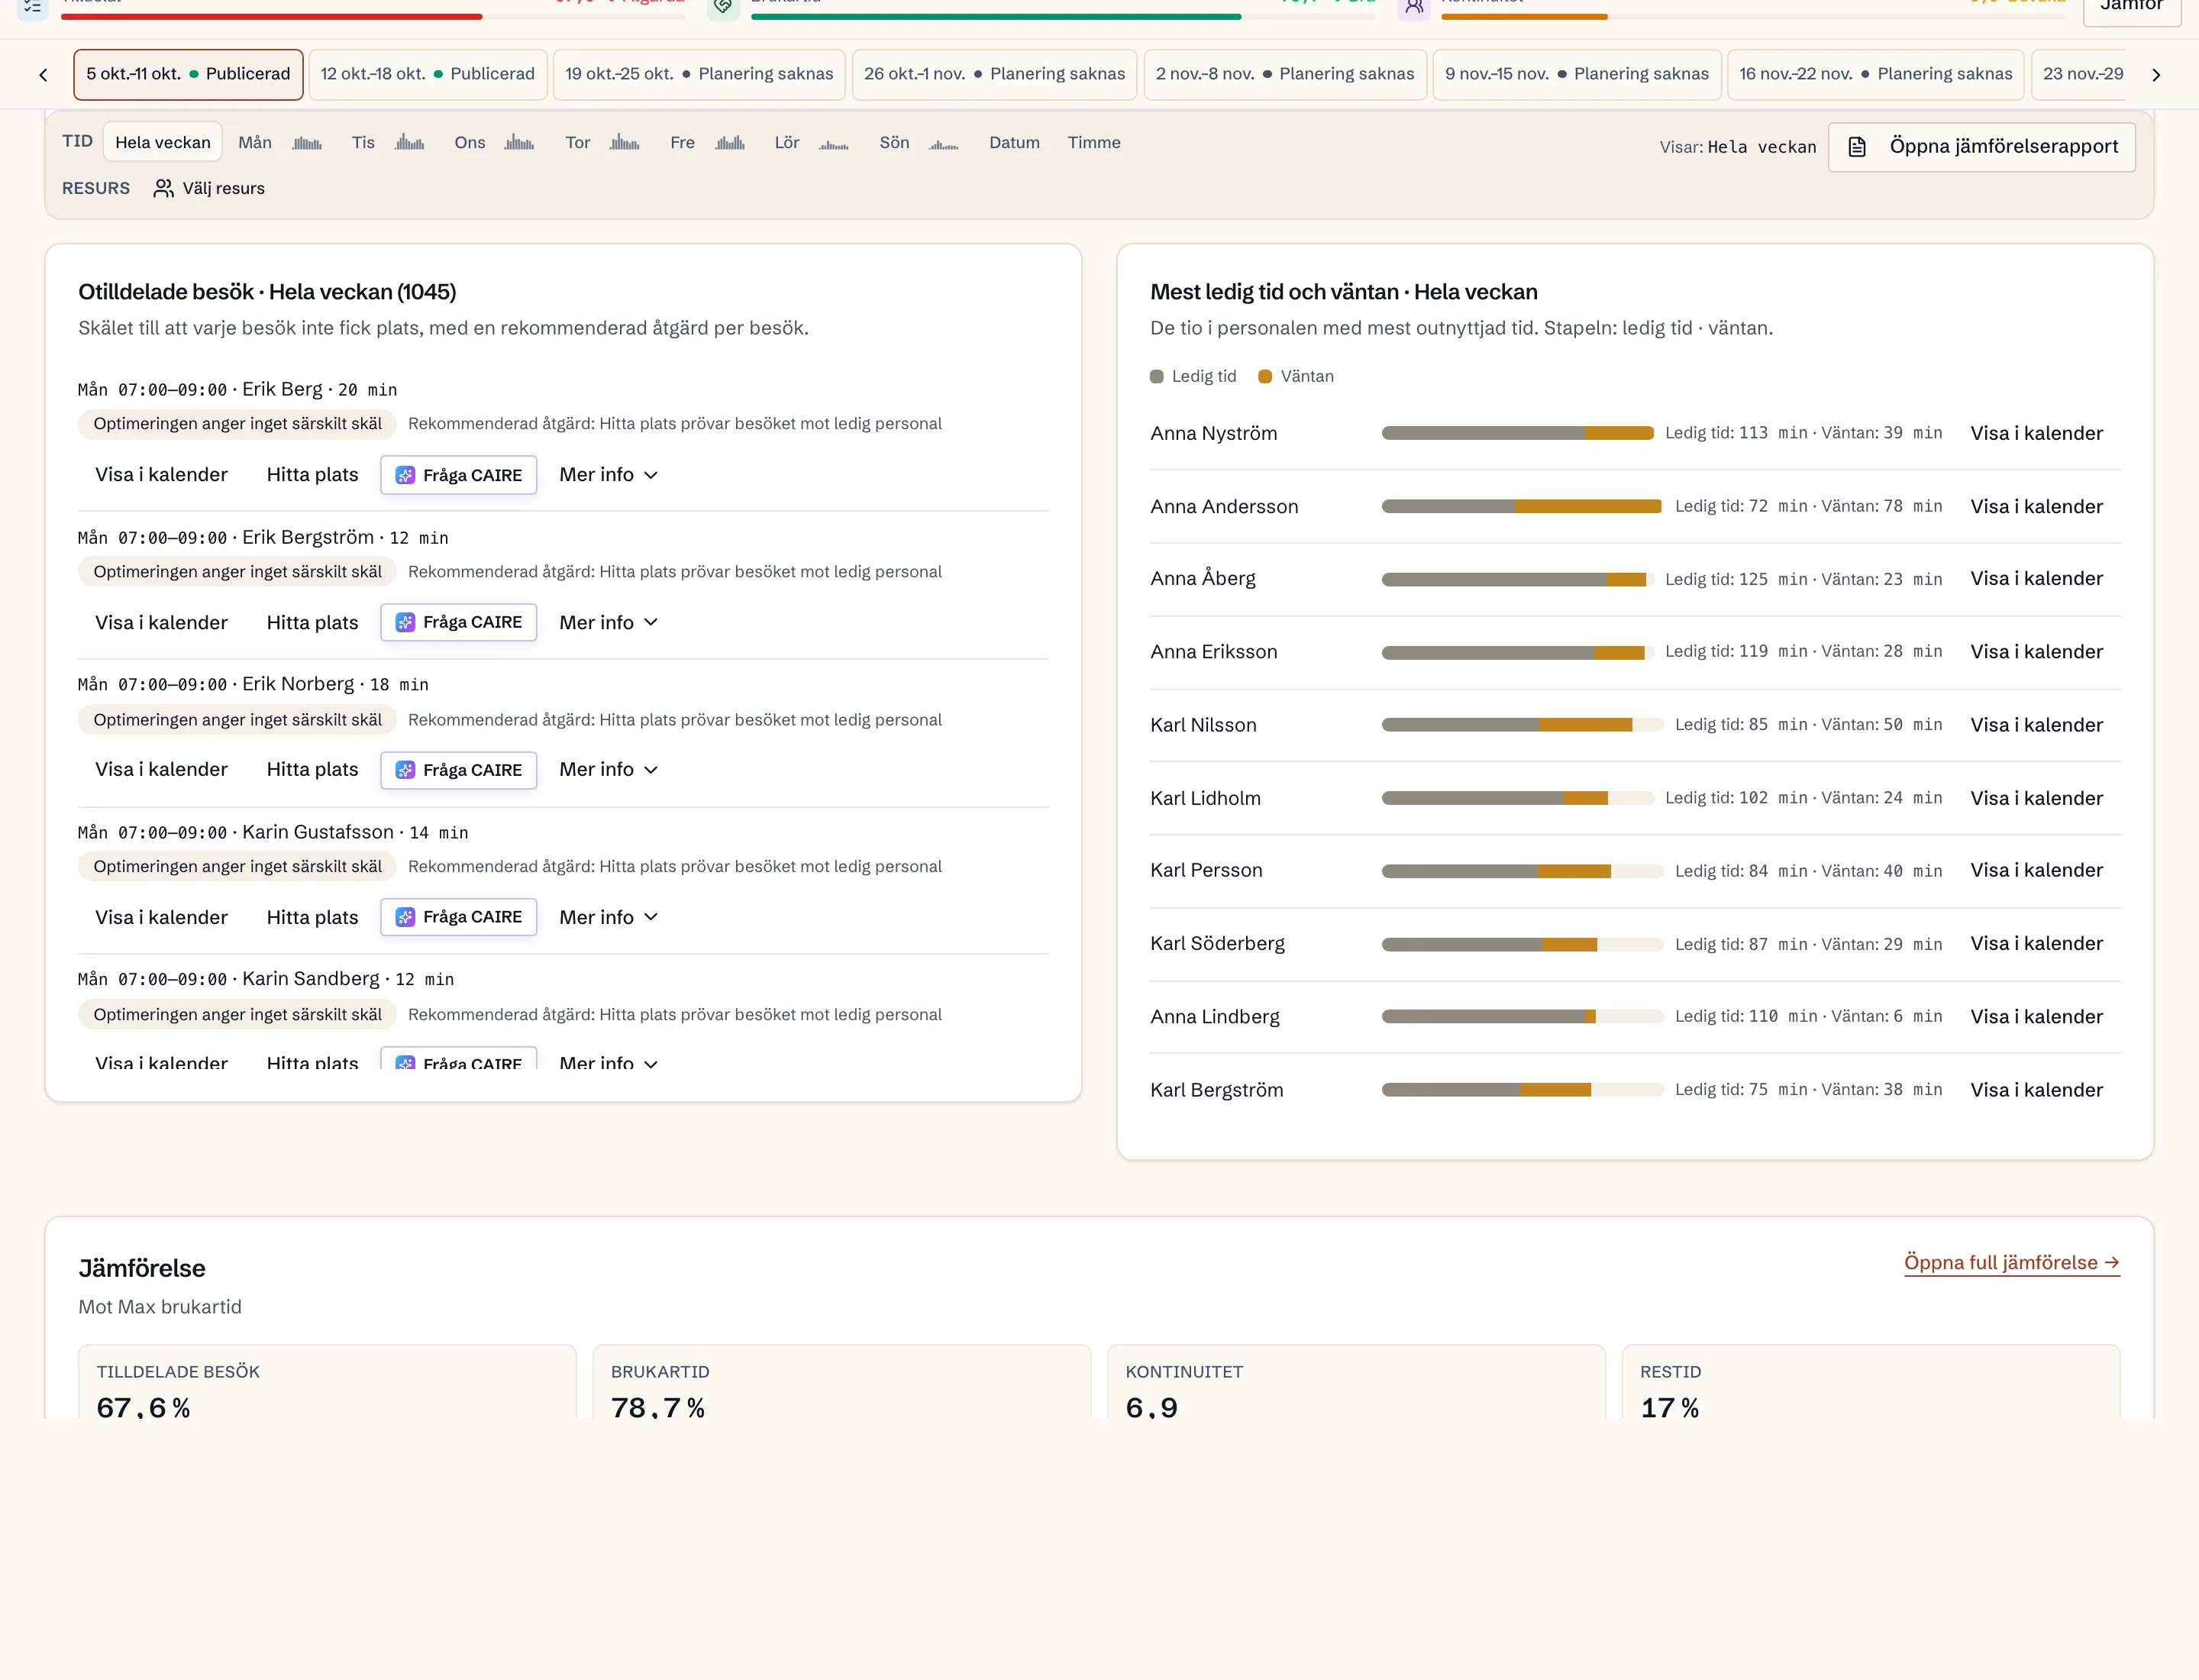Screen dimensions: 2199x1680
Task: Follow the Öppna full jämförelse link
Action: [x=2011, y=1262]
